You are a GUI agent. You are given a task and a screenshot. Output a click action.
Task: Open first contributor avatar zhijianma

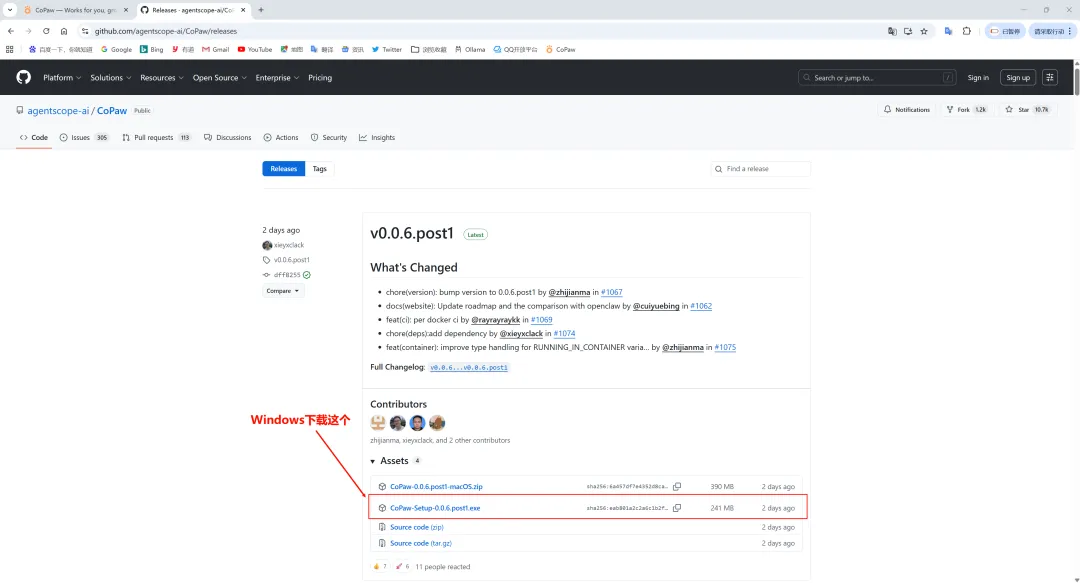point(378,422)
